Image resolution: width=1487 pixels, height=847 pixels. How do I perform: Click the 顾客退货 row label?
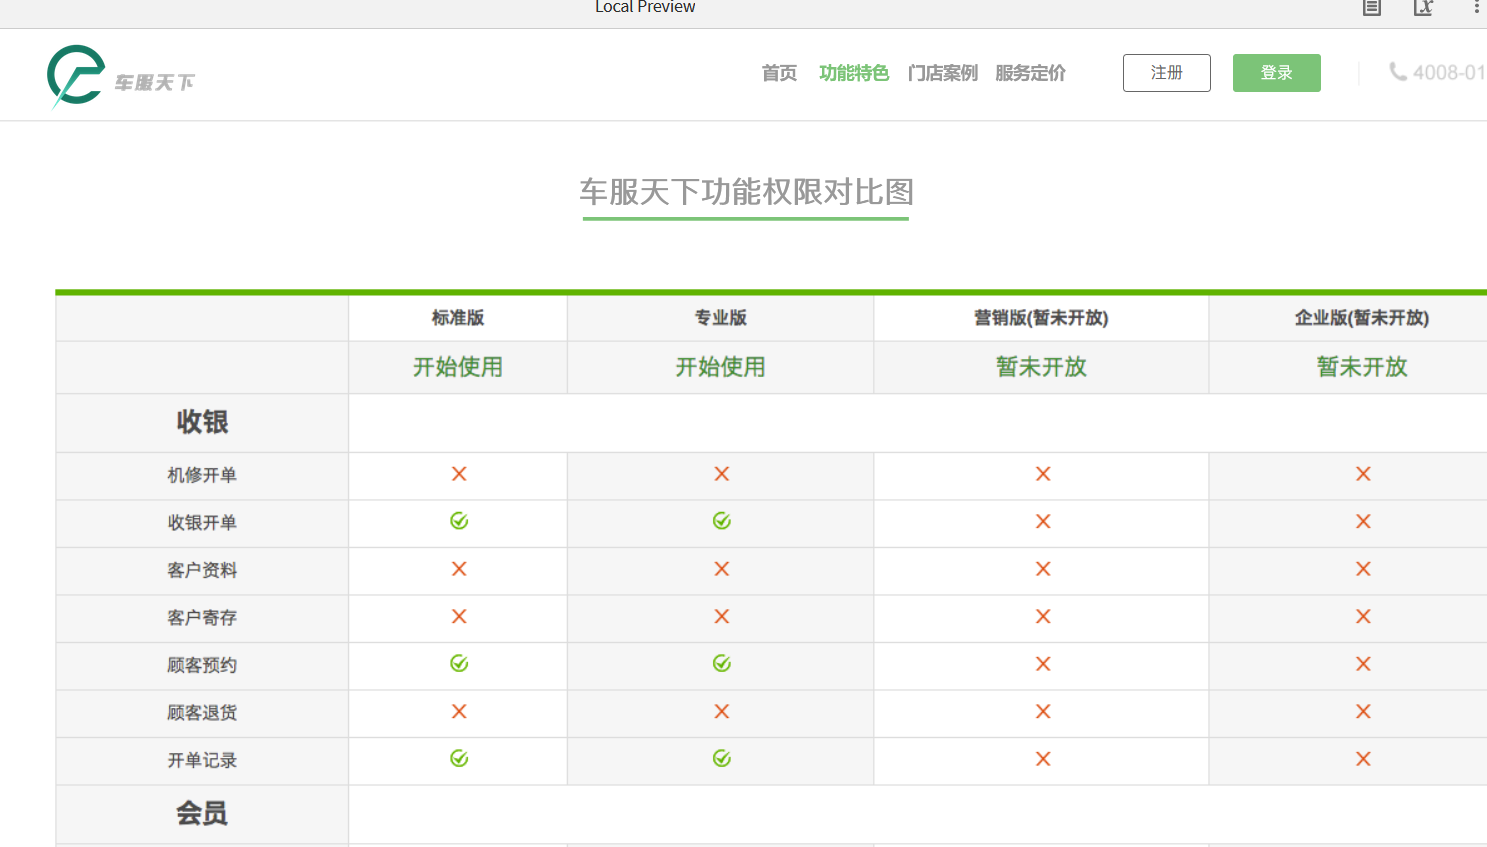tap(202, 713)
